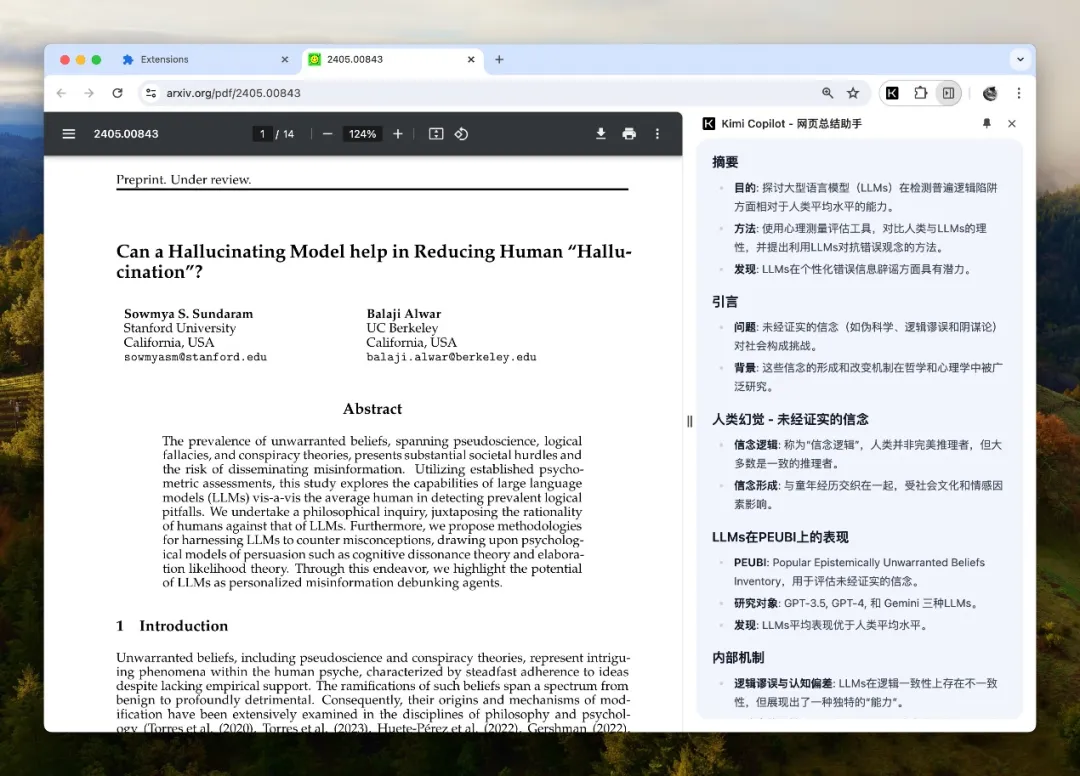The image size is (1080, 776).
Task: Increase zoom with the plus control
Action: coord(397,133)
